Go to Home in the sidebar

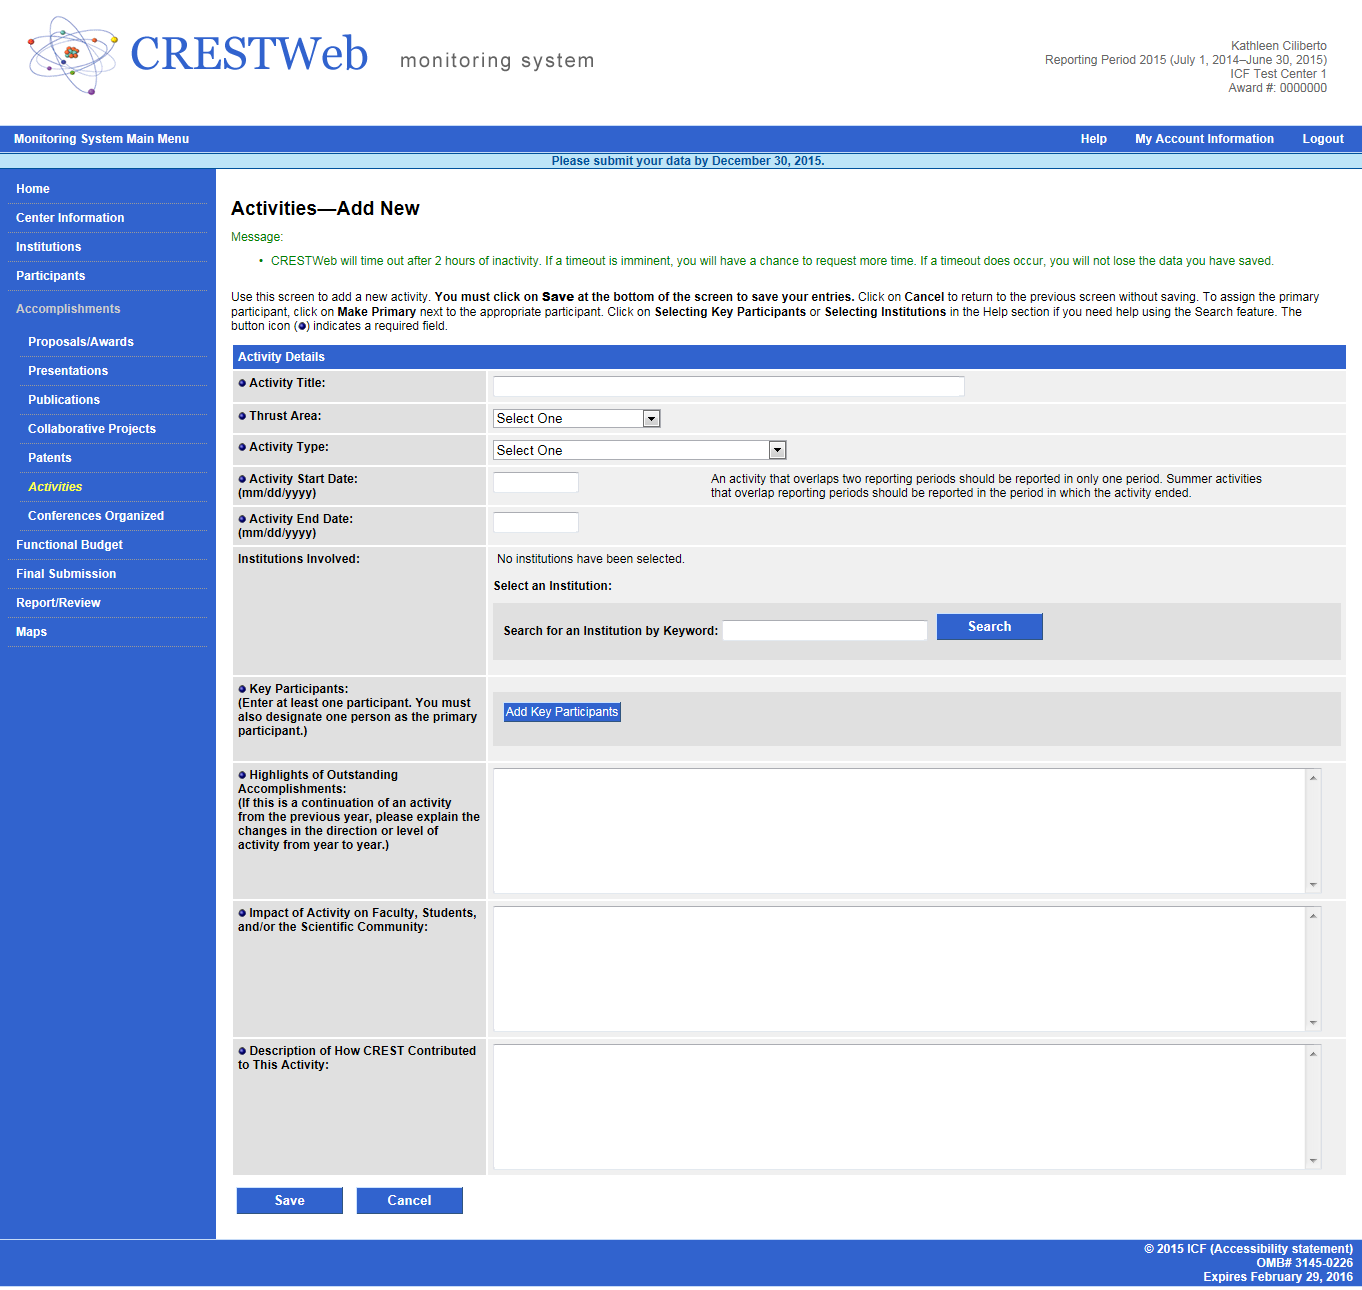(33, 189)
